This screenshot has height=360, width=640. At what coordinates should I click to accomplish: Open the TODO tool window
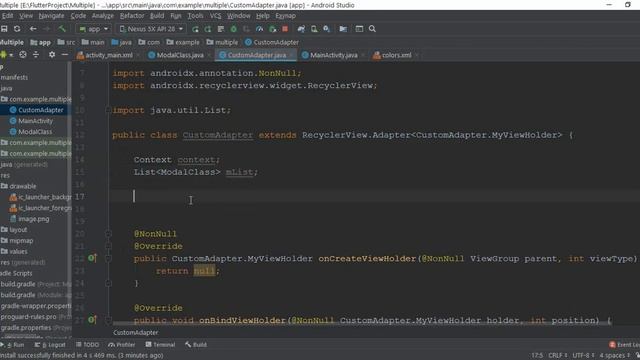click(87, 344)
